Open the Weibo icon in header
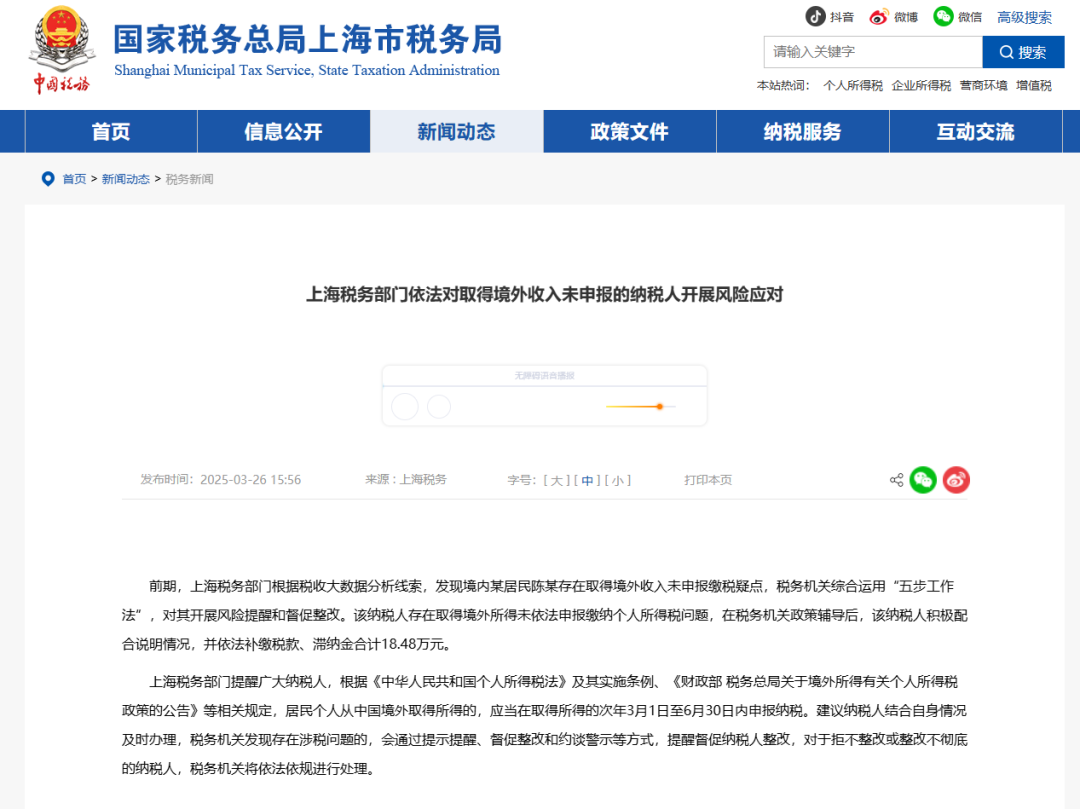The width and height of the screenshot is (1080, 809). point(878,17)
